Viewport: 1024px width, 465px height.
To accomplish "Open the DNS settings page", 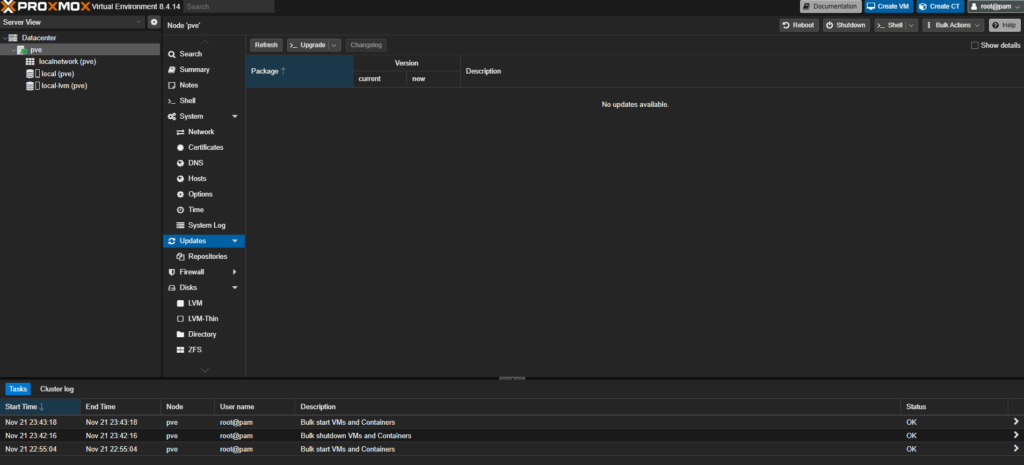I will [195, 163].
